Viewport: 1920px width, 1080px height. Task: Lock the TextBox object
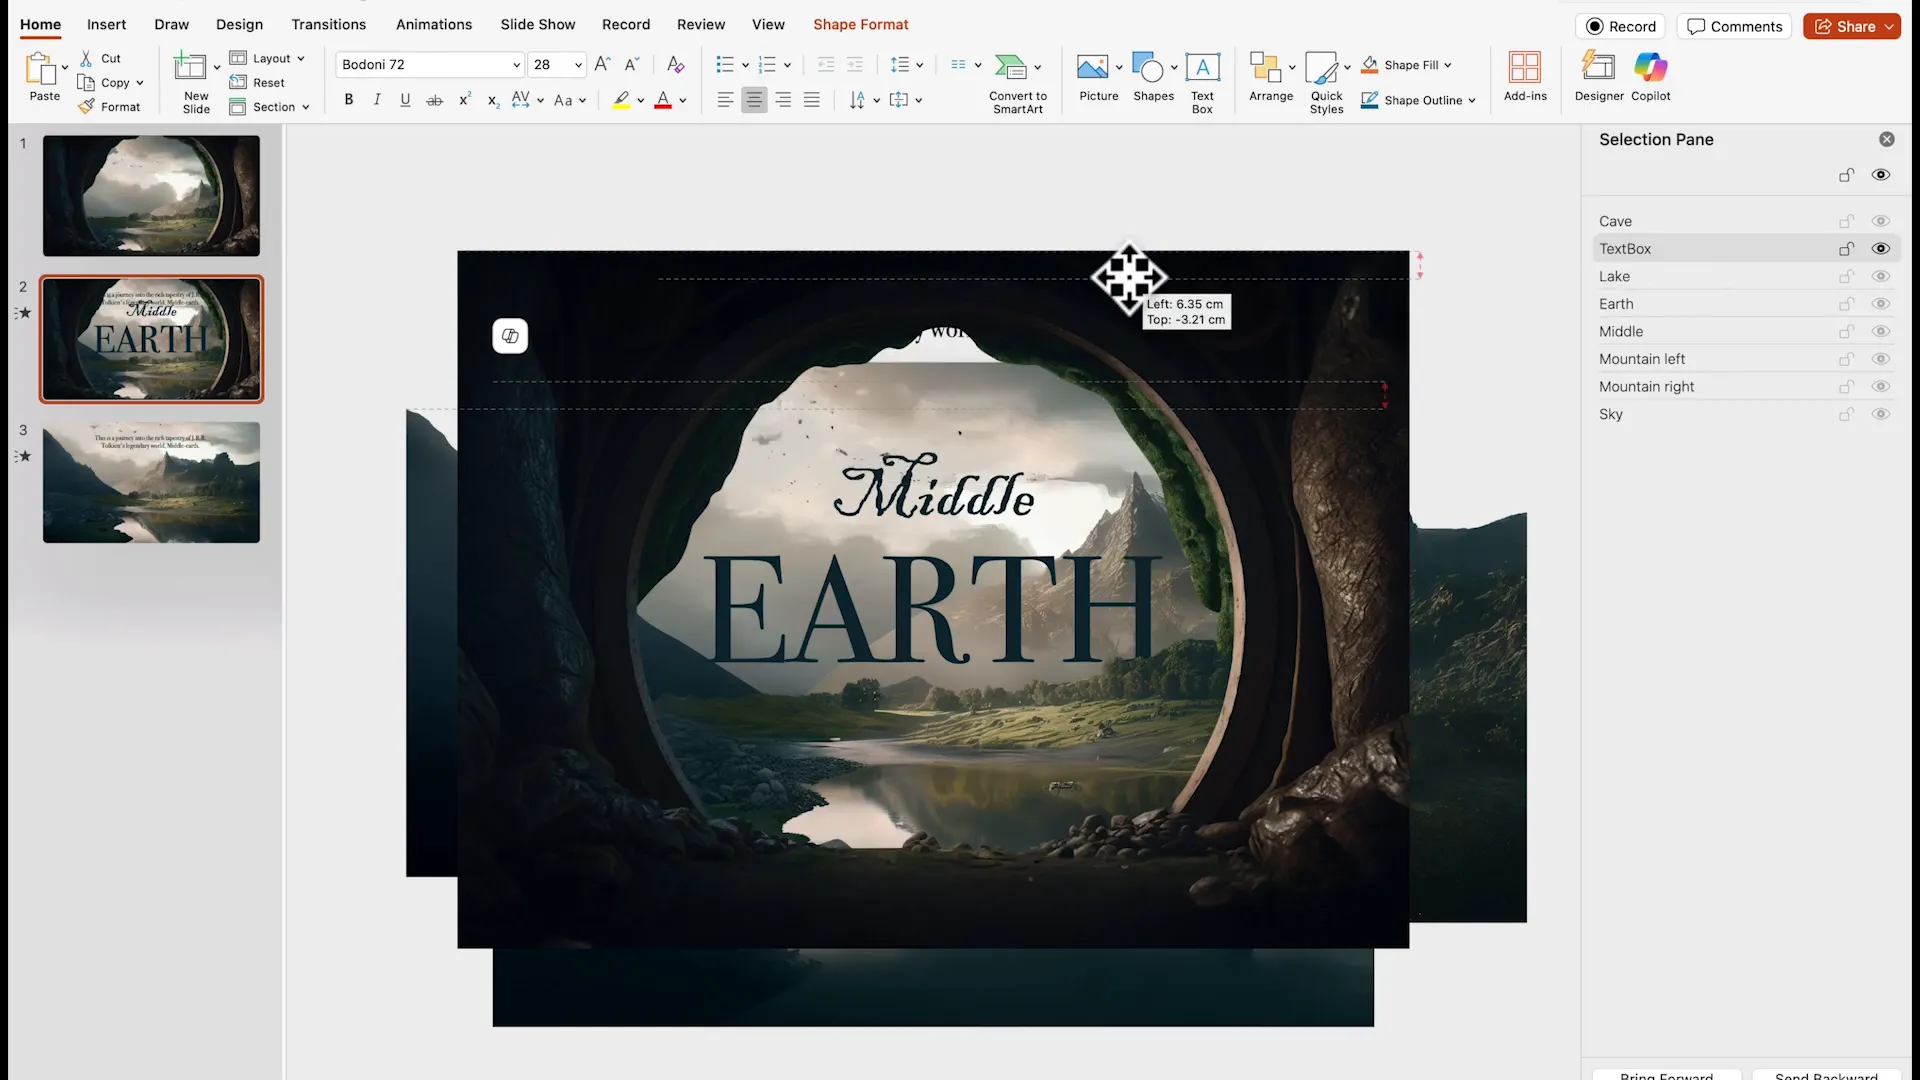(x=1846, y=248)
